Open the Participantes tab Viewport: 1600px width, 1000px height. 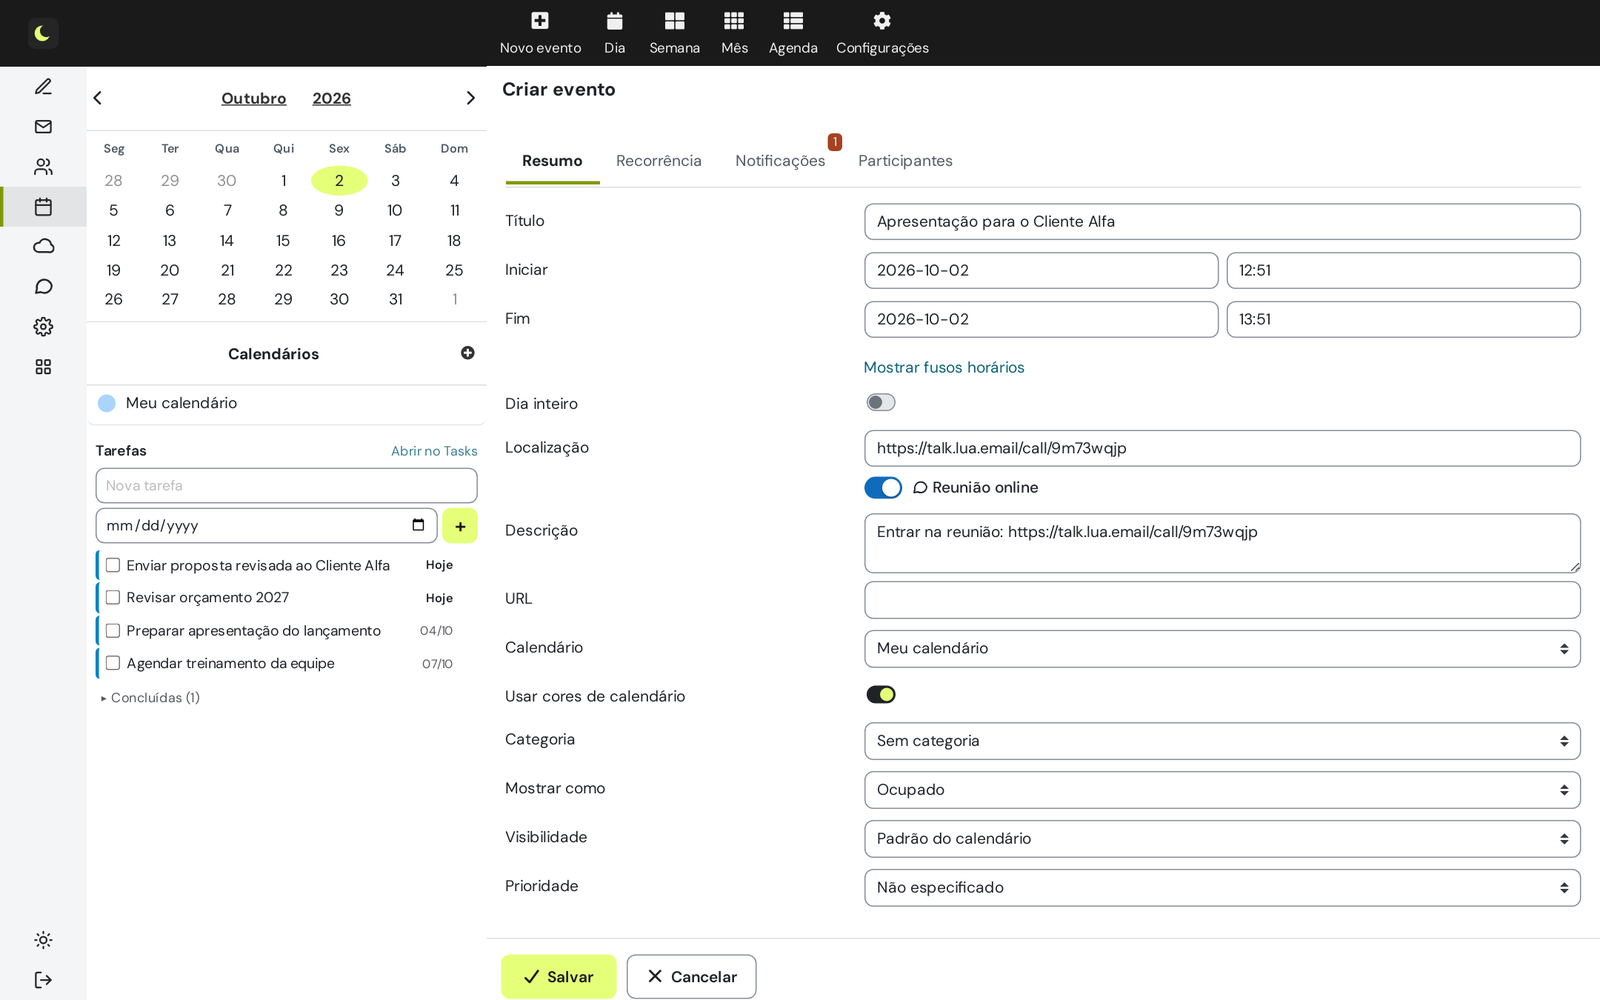pyautogui.click(x=905, y=161)
